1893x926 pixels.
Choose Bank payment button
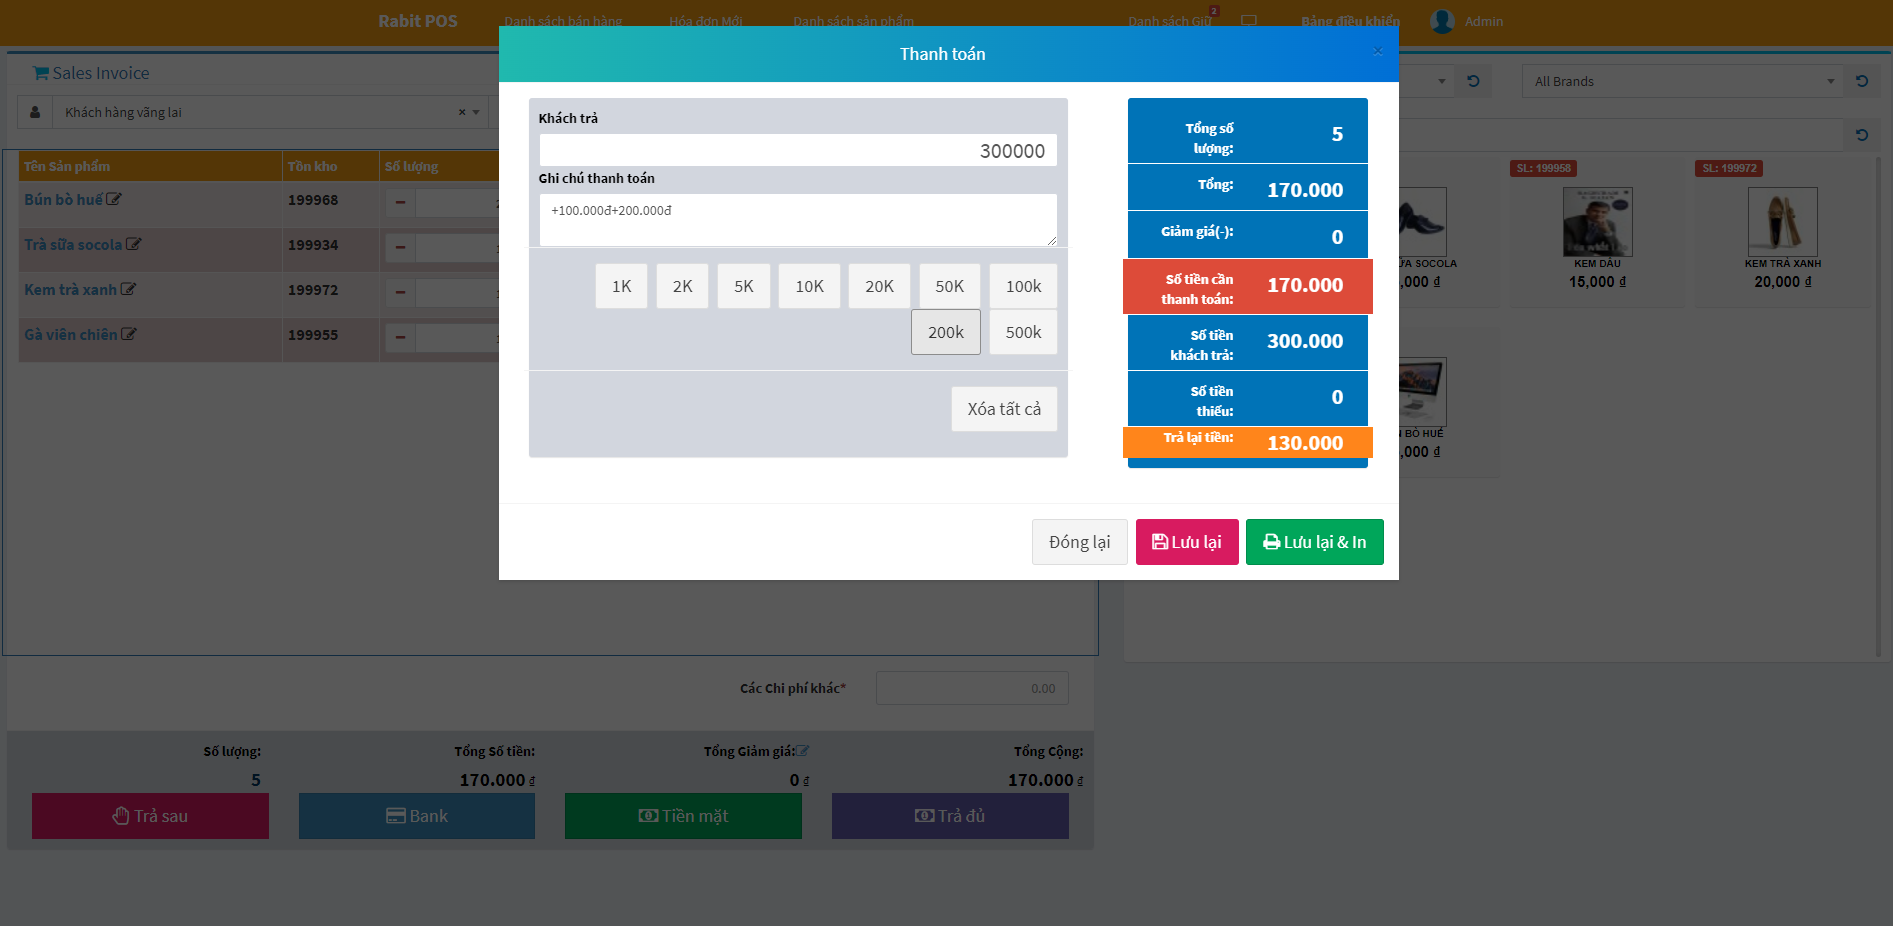417,816
